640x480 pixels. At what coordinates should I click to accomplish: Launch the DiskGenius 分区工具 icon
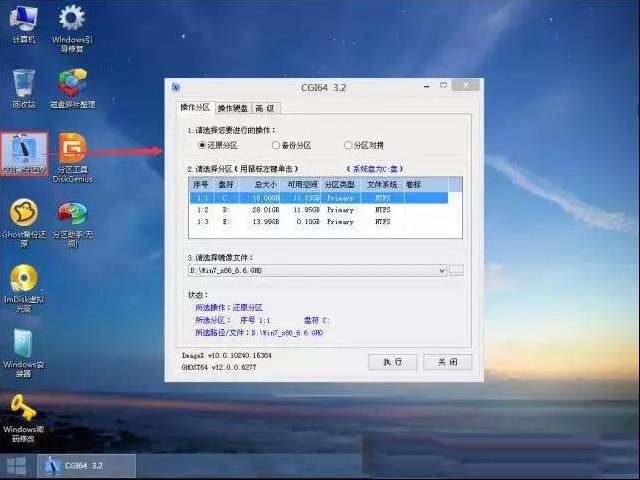pos(72,158)
